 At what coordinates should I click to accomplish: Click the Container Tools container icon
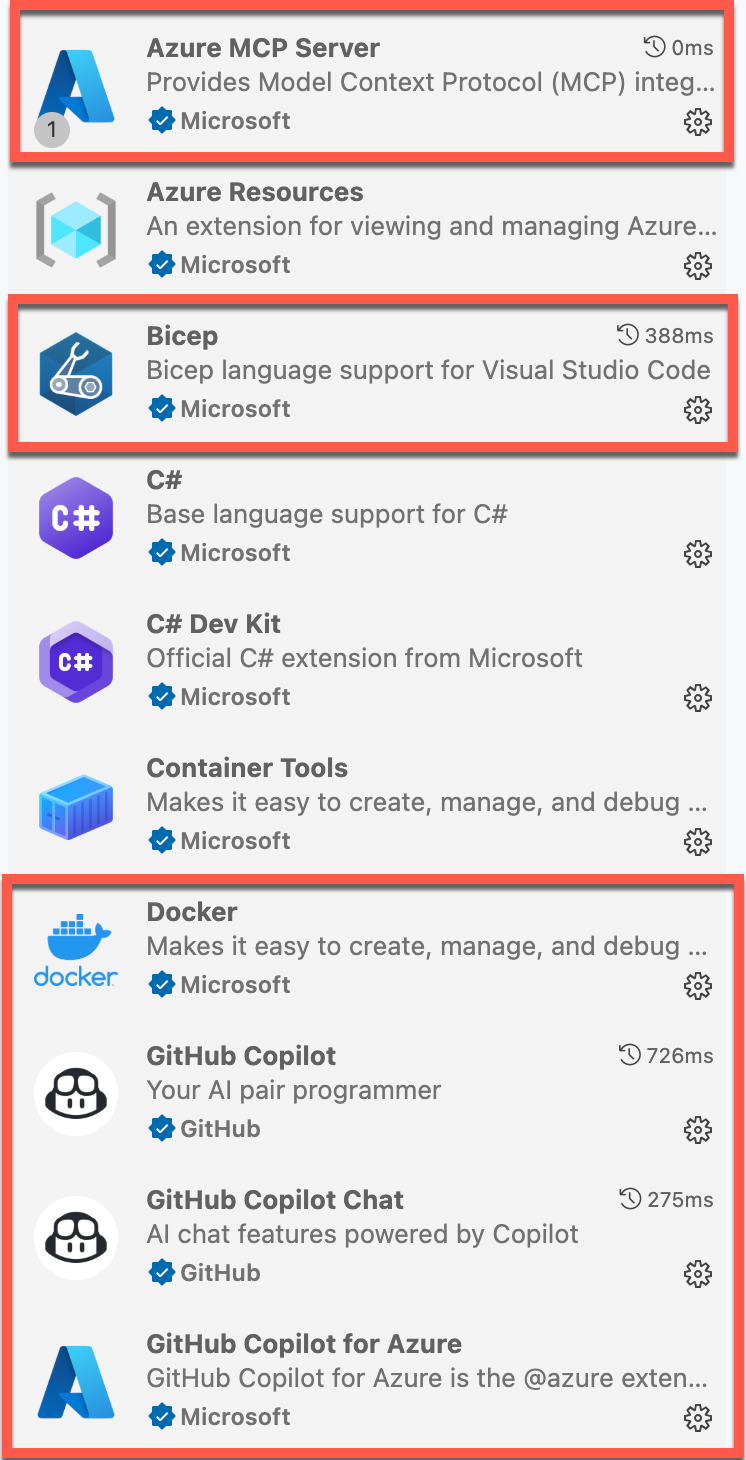[75, 806]
